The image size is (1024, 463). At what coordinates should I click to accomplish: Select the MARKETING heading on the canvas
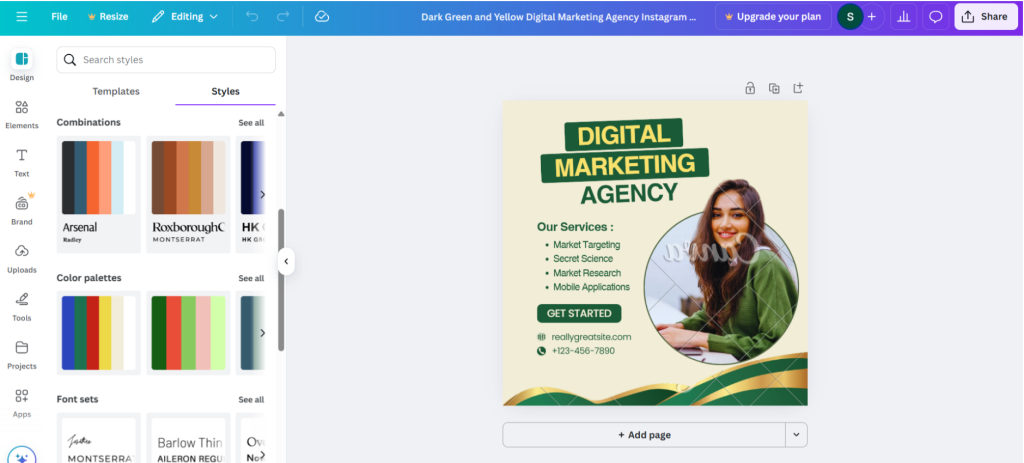[x=625, y=165]
